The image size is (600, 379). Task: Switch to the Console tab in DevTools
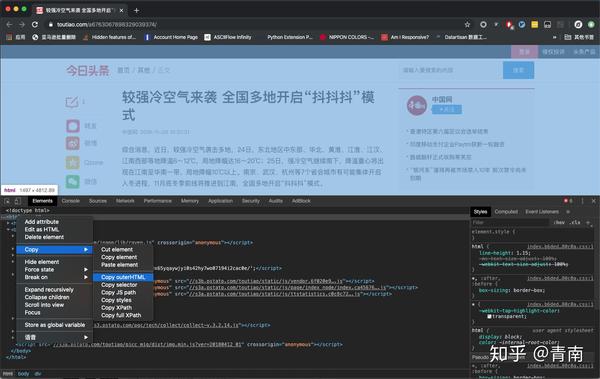coord(71,201)
